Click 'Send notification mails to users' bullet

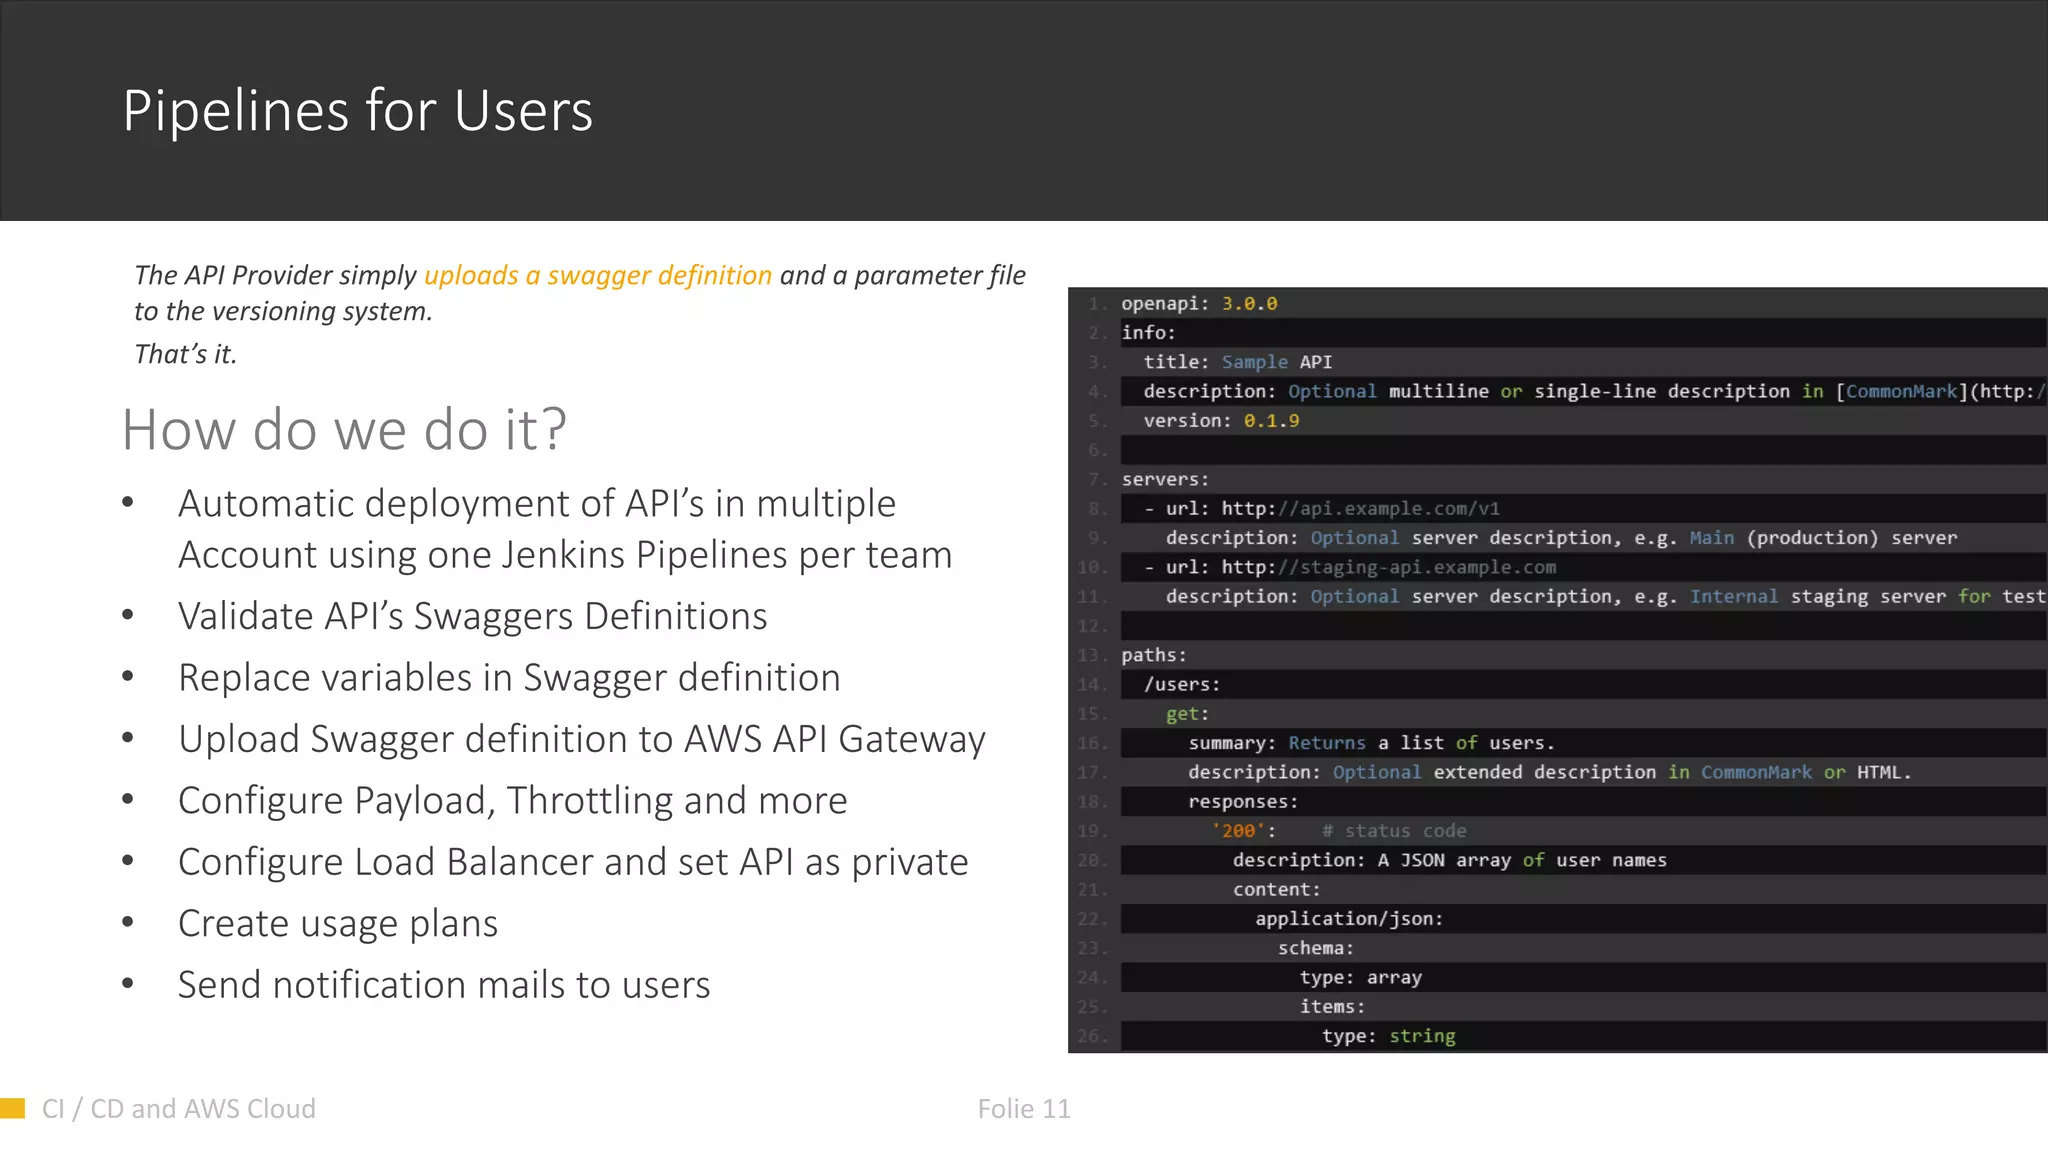coord(443,985)
